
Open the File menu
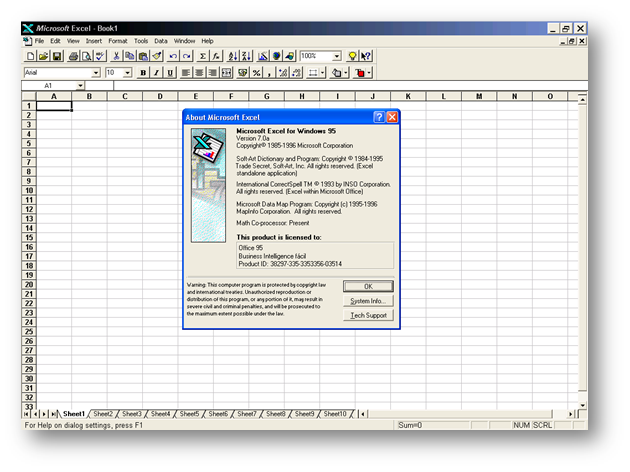click(x=39, y=41)
